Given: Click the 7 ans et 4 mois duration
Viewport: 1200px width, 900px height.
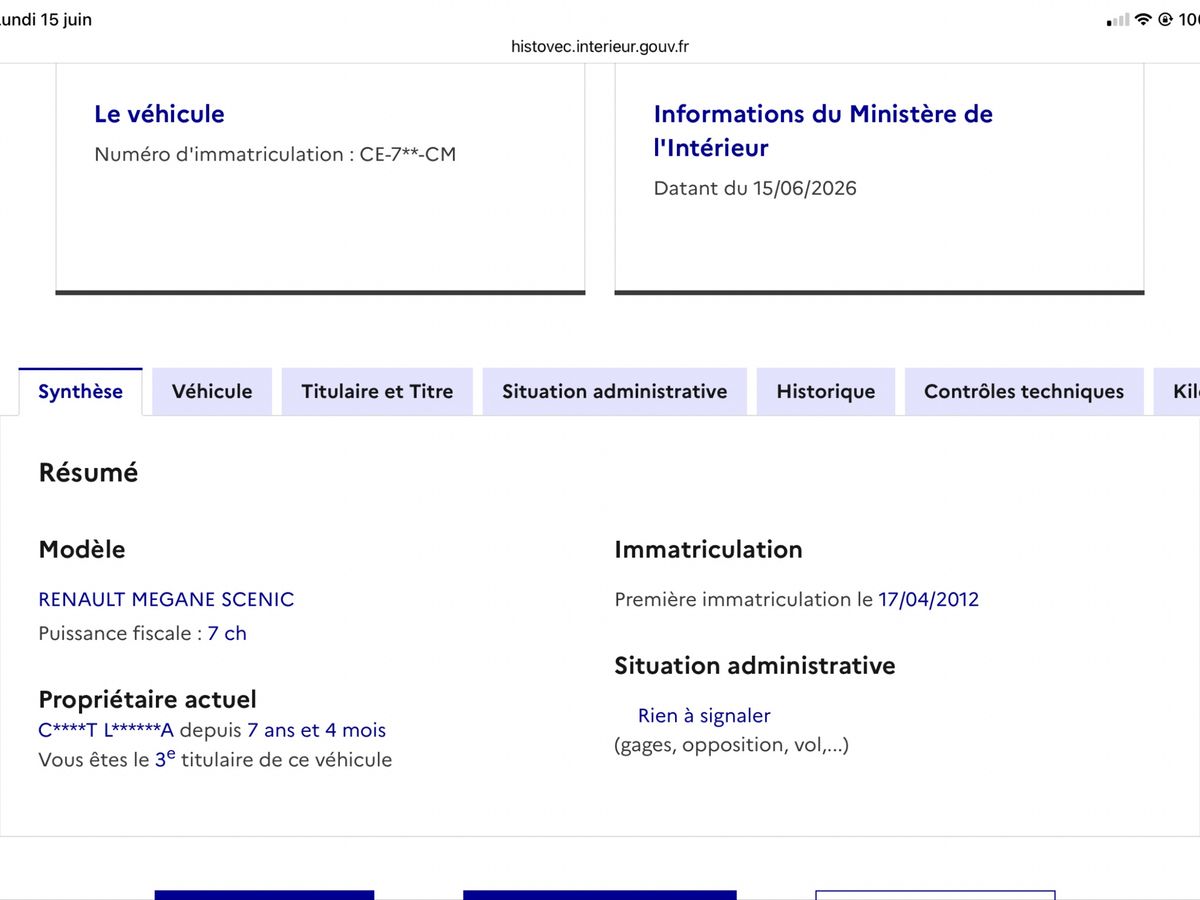Looking at the screenshot, I should 316,730.
